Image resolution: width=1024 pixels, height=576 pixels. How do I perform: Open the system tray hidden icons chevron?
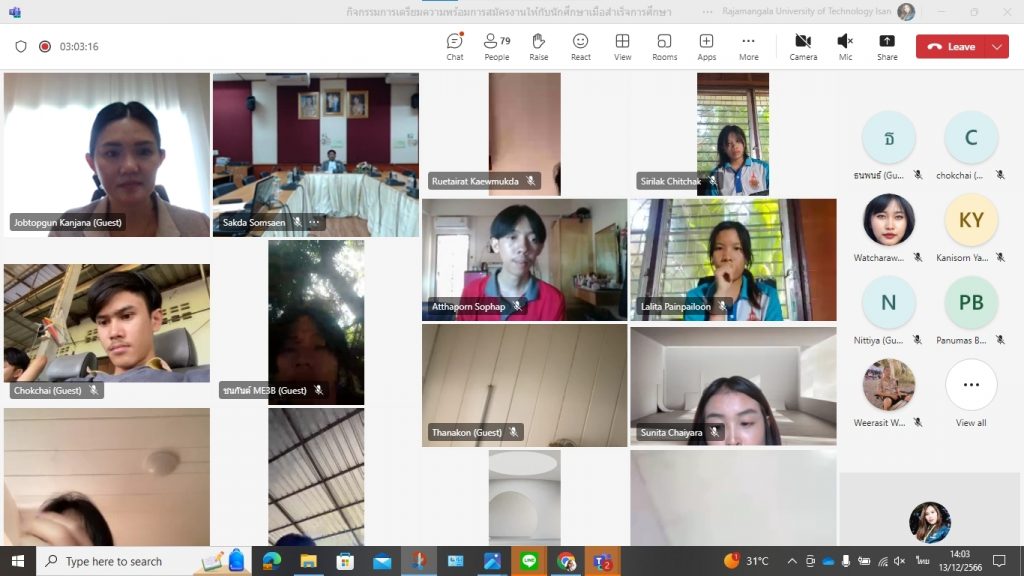792,561
